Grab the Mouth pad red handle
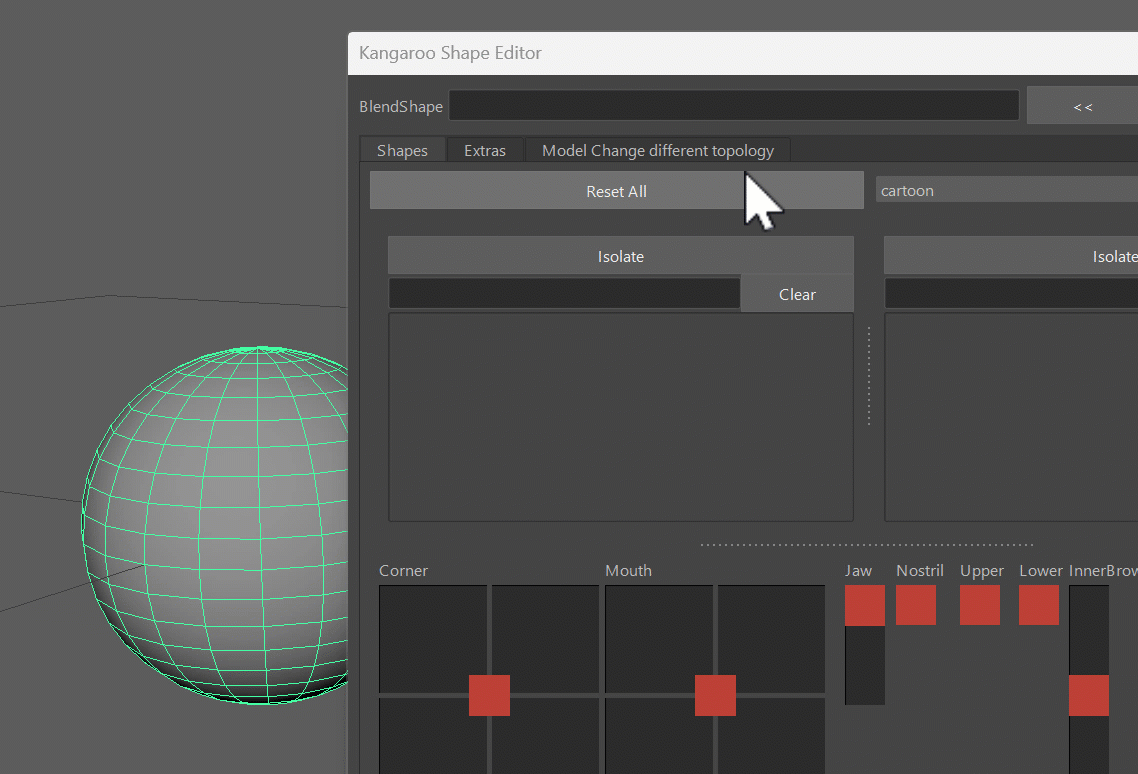Viewport: 1138px width, 774px height. click(x=715, y=695)
